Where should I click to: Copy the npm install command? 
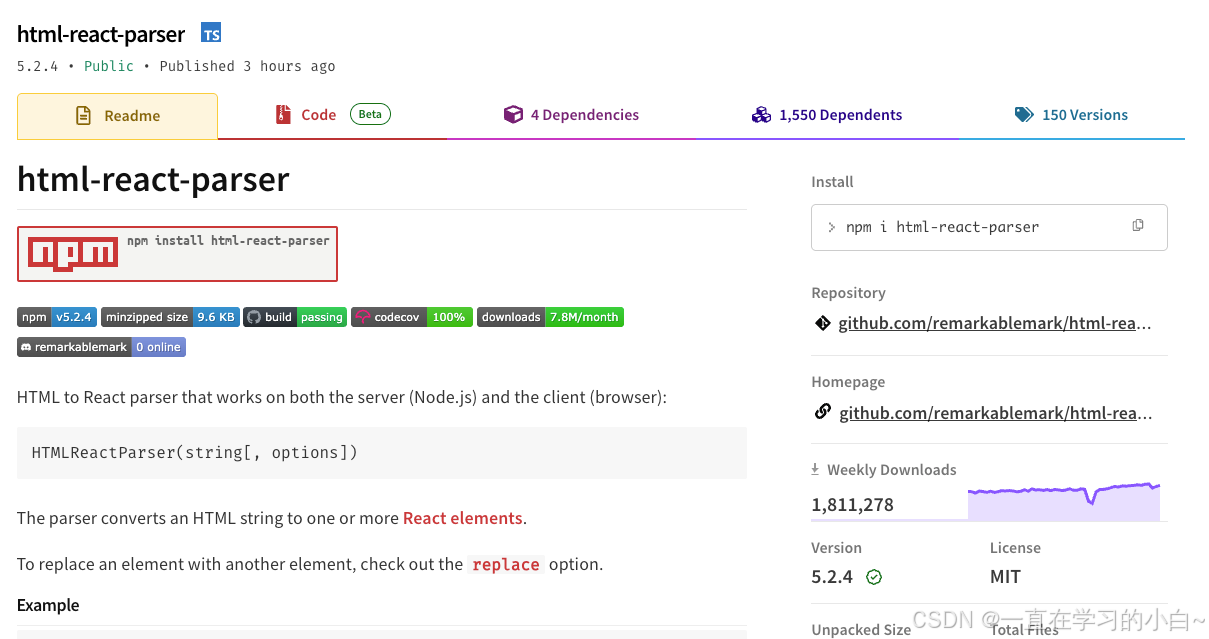point(1138,225)
